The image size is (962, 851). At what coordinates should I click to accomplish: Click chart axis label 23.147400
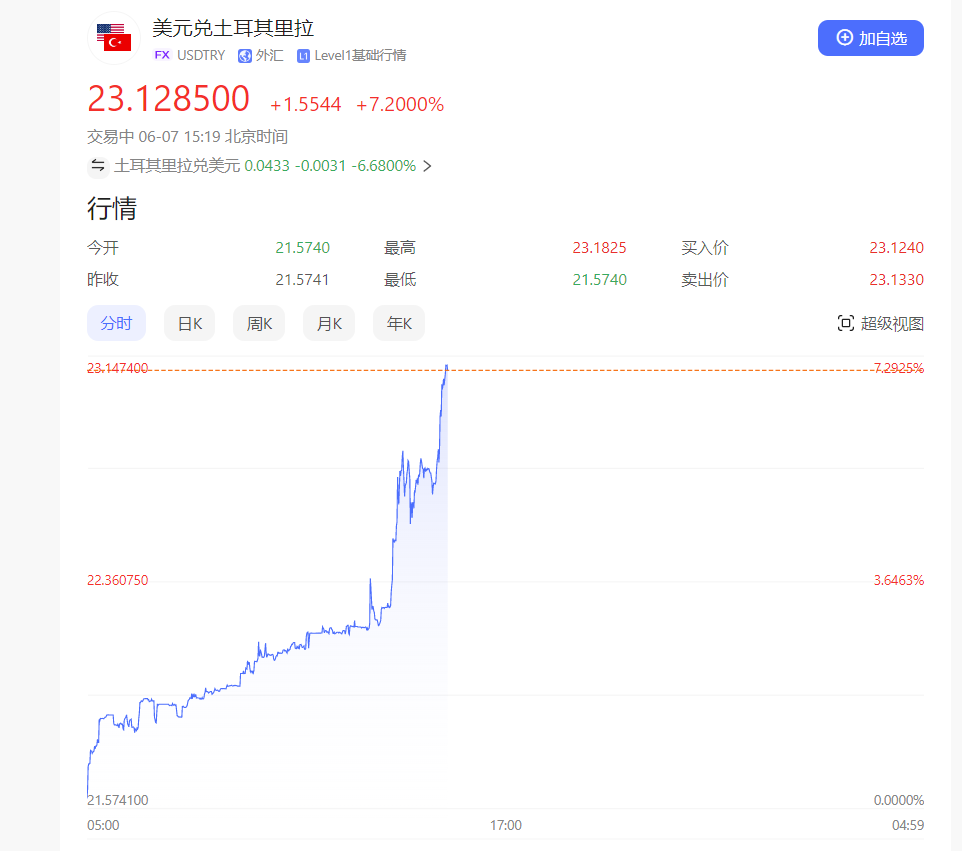tap(118, 368)
